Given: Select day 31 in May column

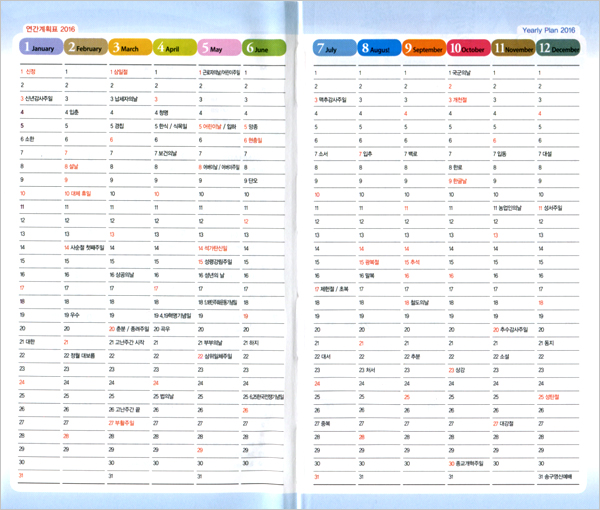Looking at the screenshot, I should click(200, 477).
